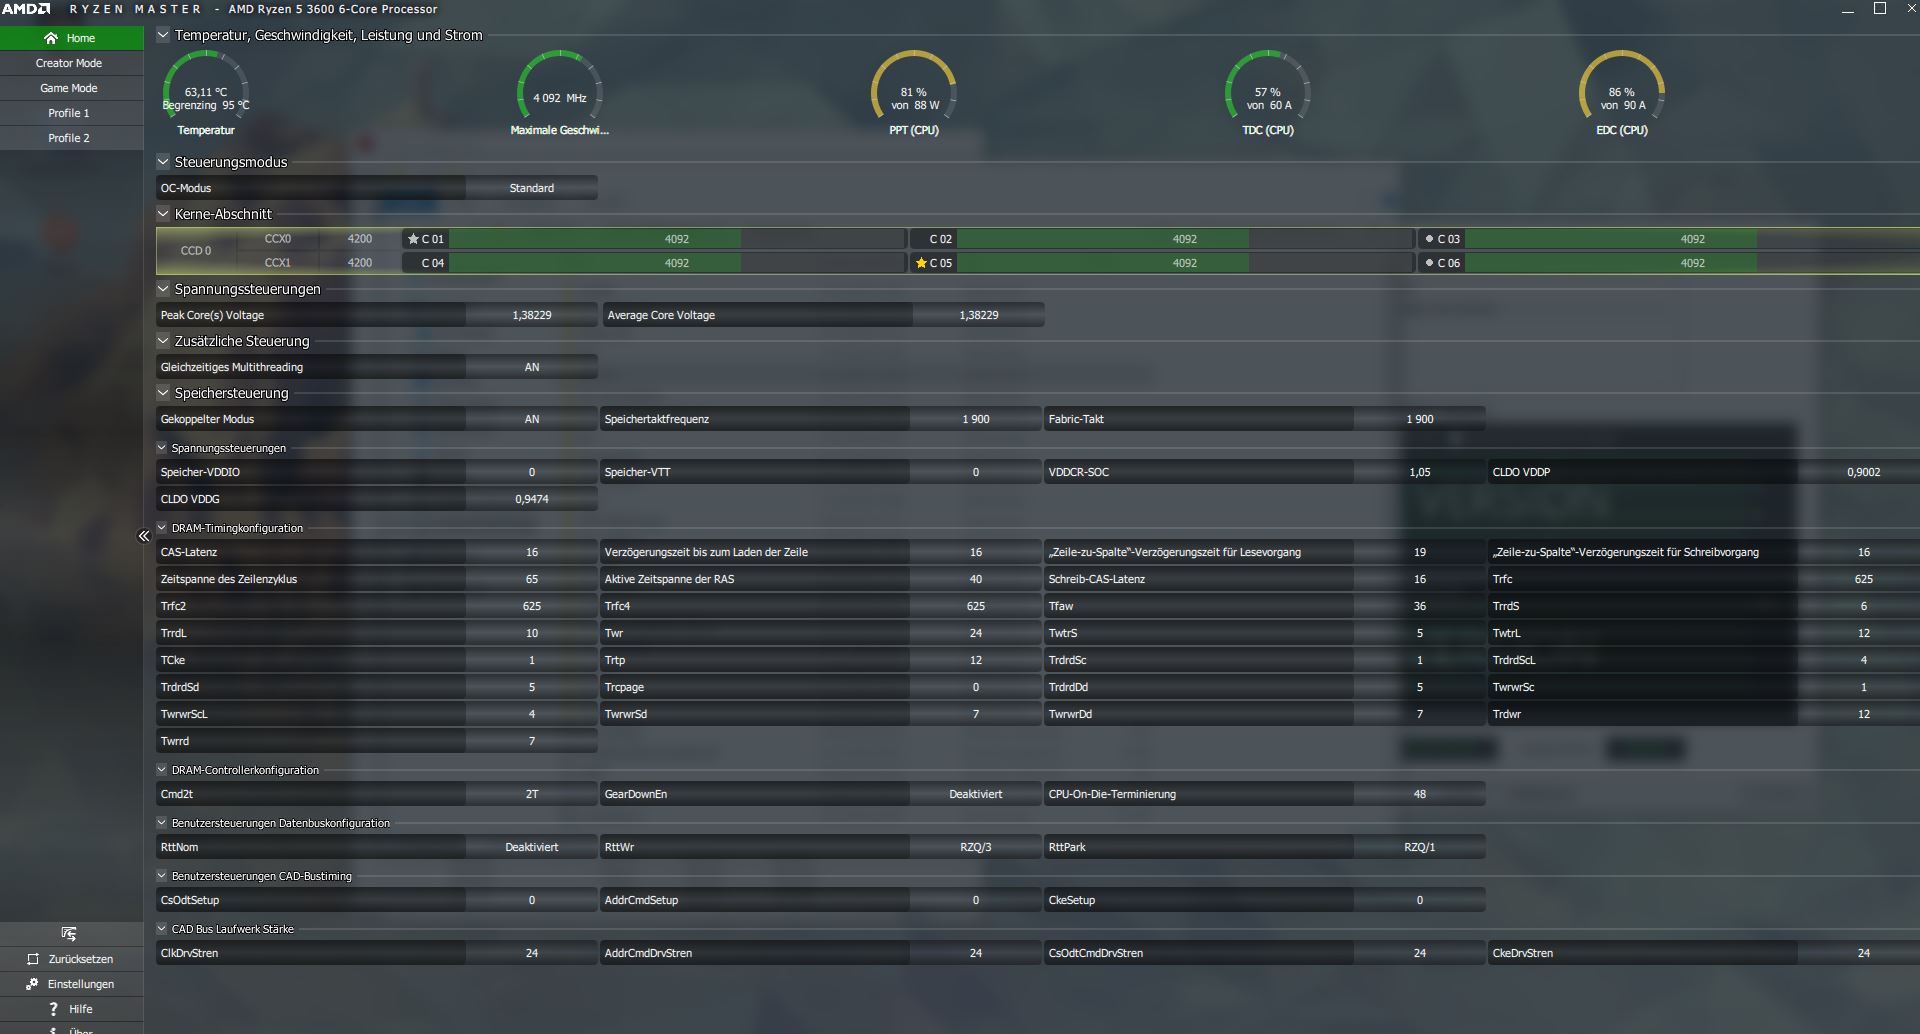This screenshot has height=1034, width=1920.
Task: Switch to Game Mode
Action: pos(71,88)
